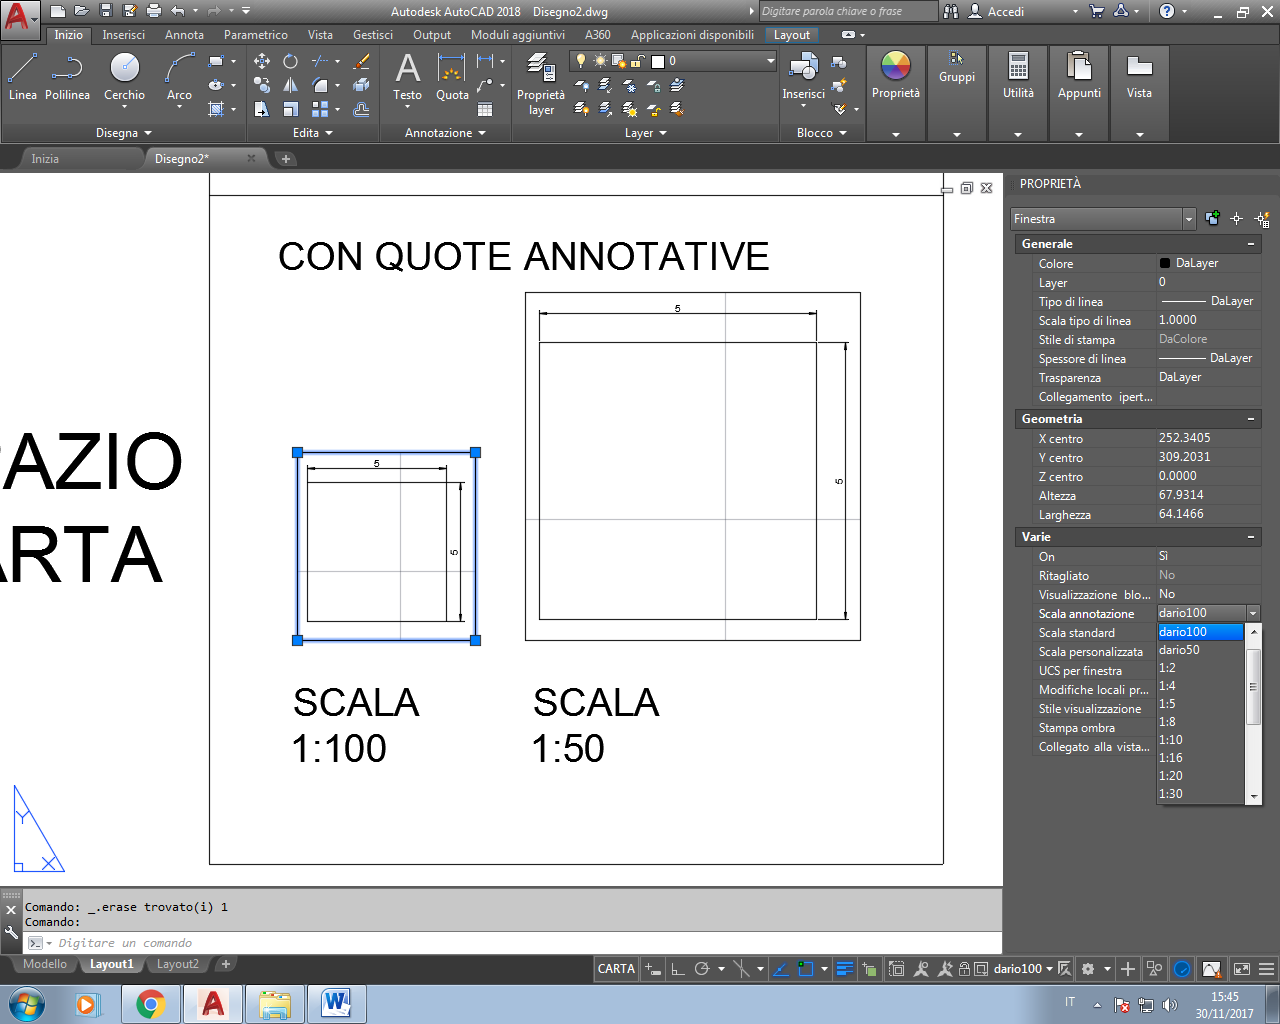The width and height of the screenshot is (1280, 1024).
Task: Add a new drawing tab with plus button
Action: coord(285,159)
